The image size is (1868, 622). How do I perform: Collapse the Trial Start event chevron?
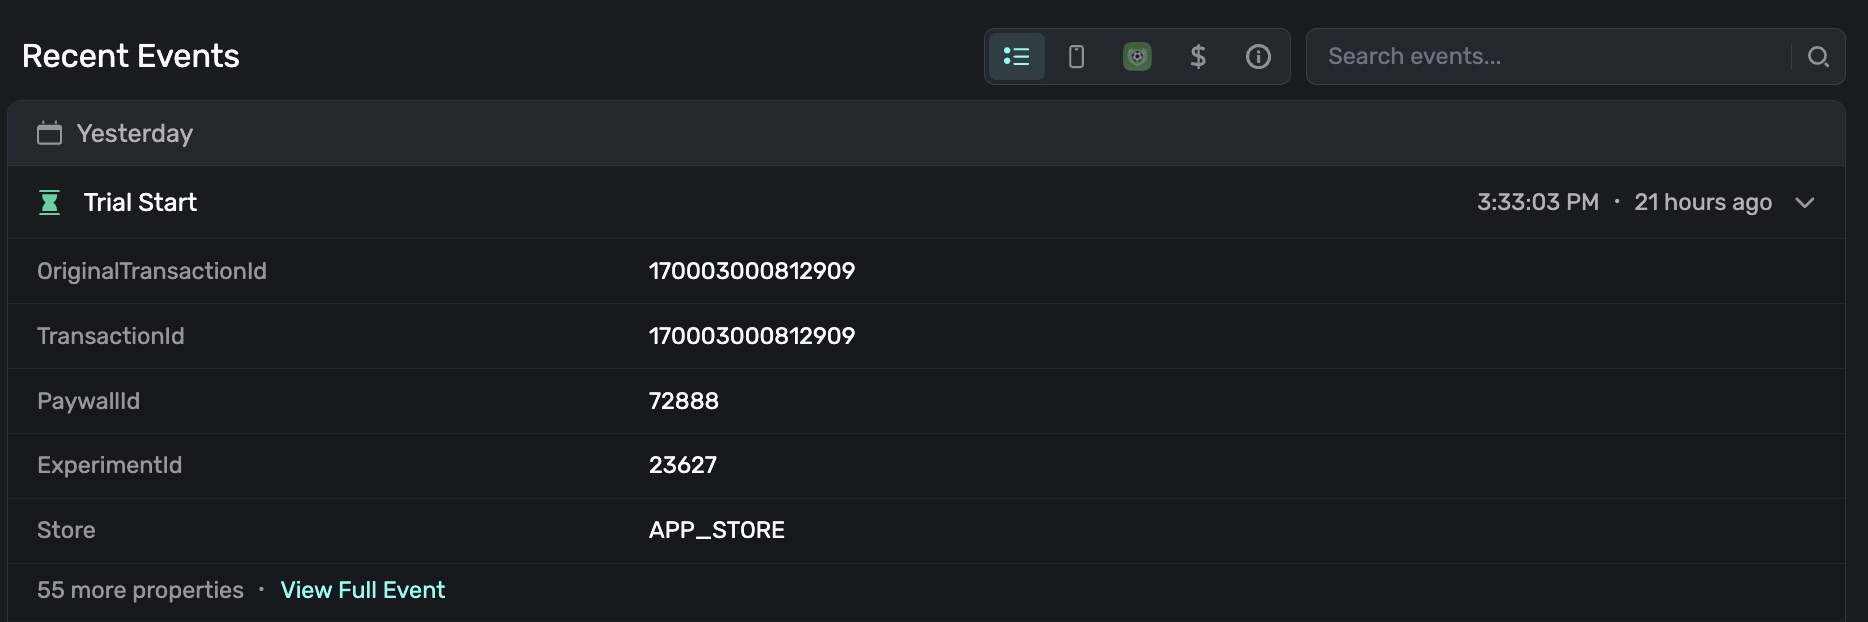(1804, 203)
